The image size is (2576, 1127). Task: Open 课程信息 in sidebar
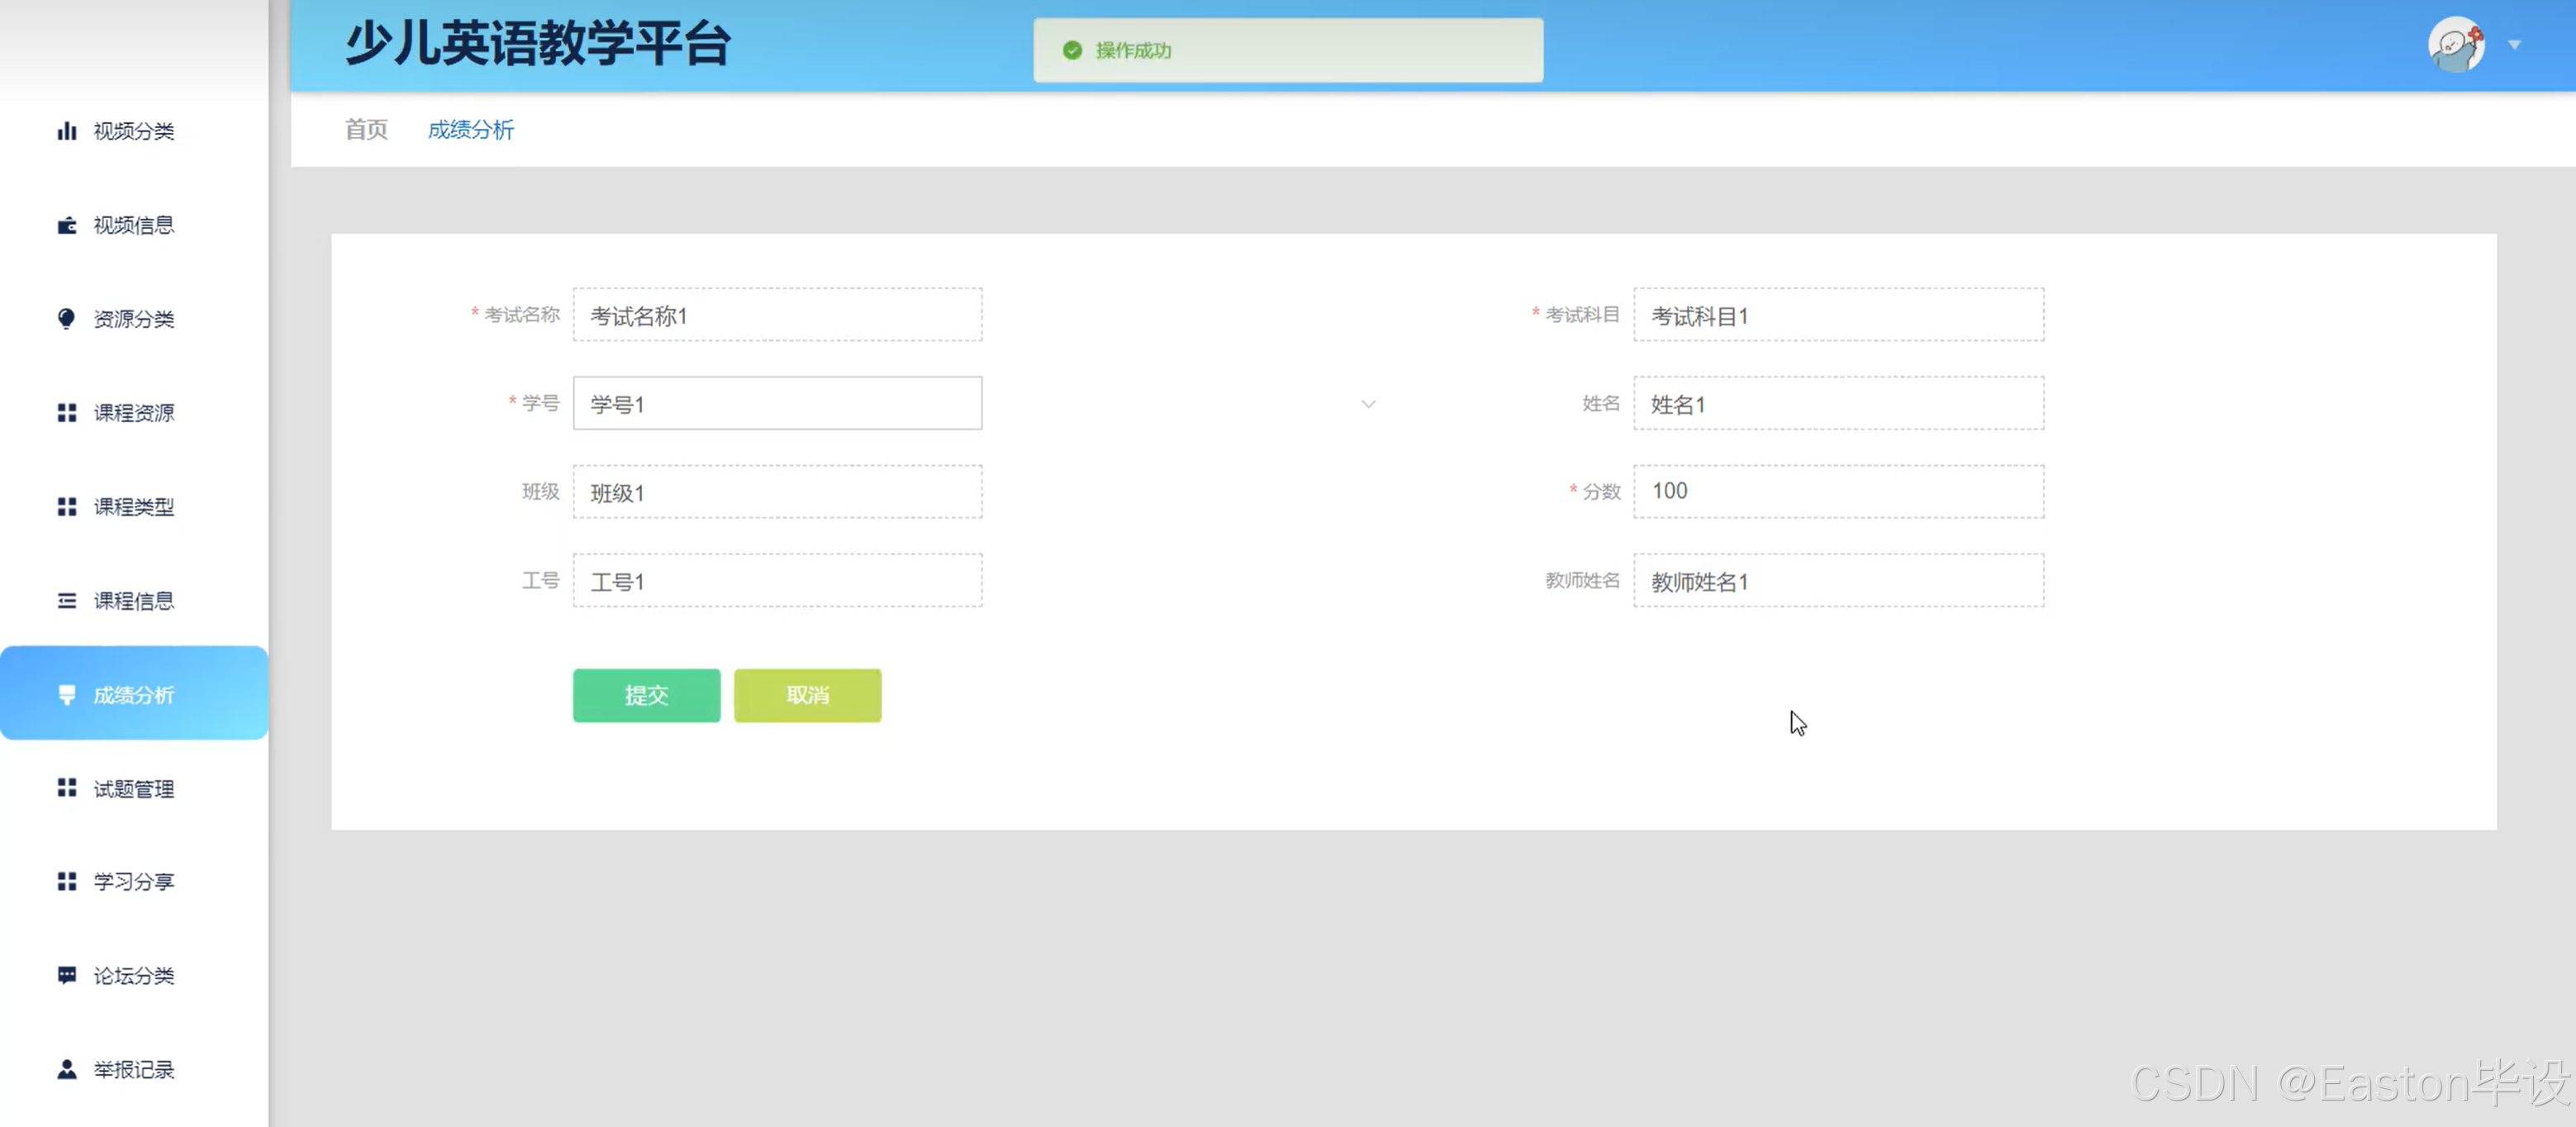click(134, 601)
